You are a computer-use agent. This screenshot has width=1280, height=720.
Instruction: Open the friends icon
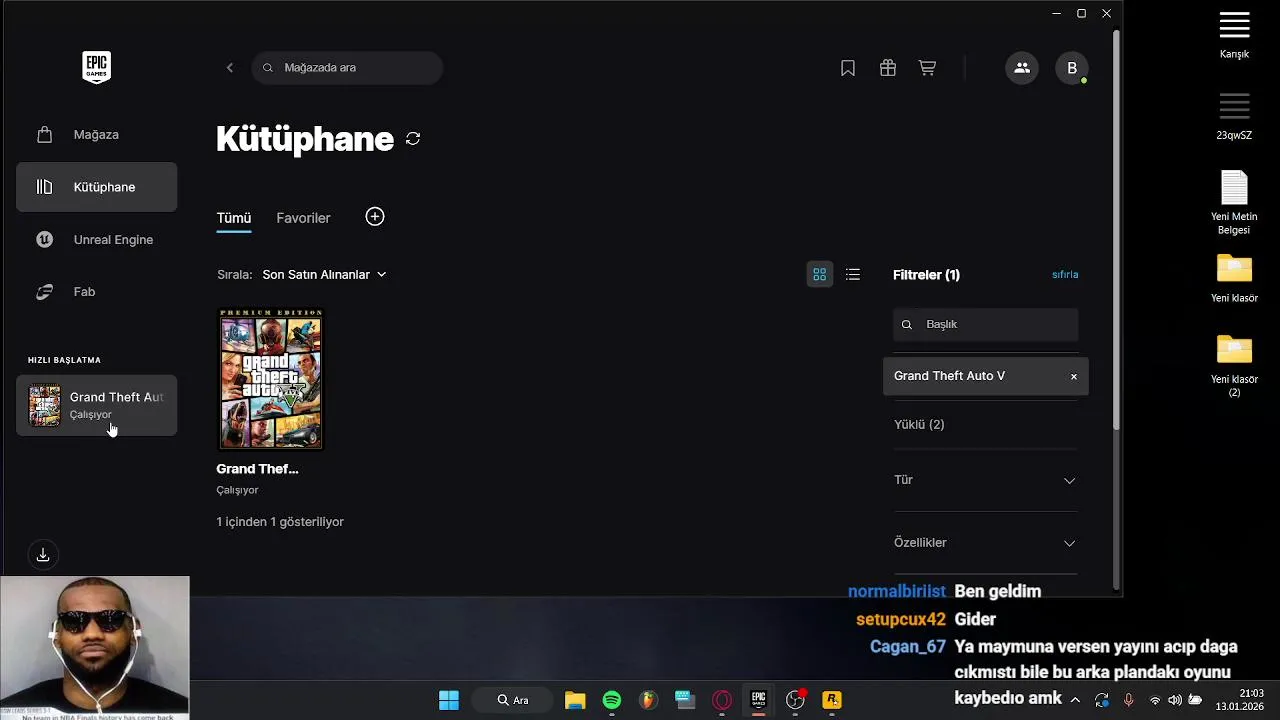pos(1022,68)
